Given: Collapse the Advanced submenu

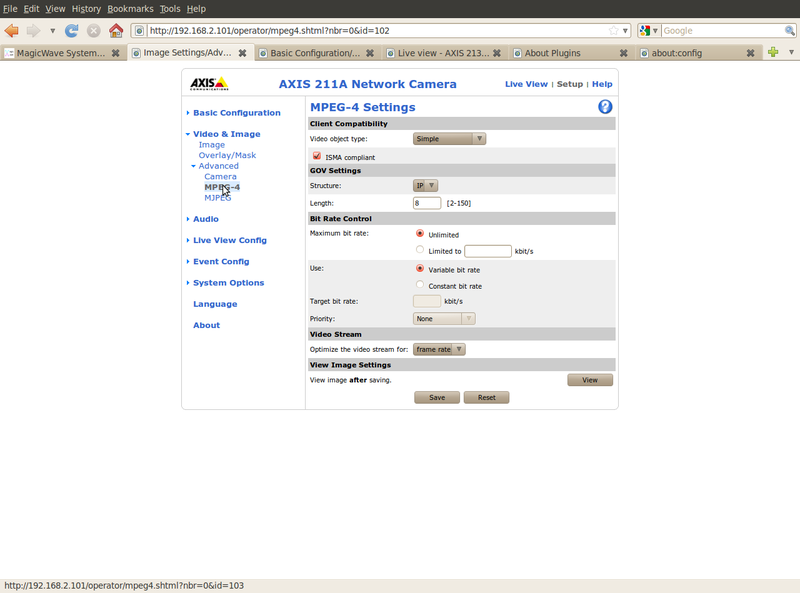Looking at the screenshot, I should coord(218,166).
